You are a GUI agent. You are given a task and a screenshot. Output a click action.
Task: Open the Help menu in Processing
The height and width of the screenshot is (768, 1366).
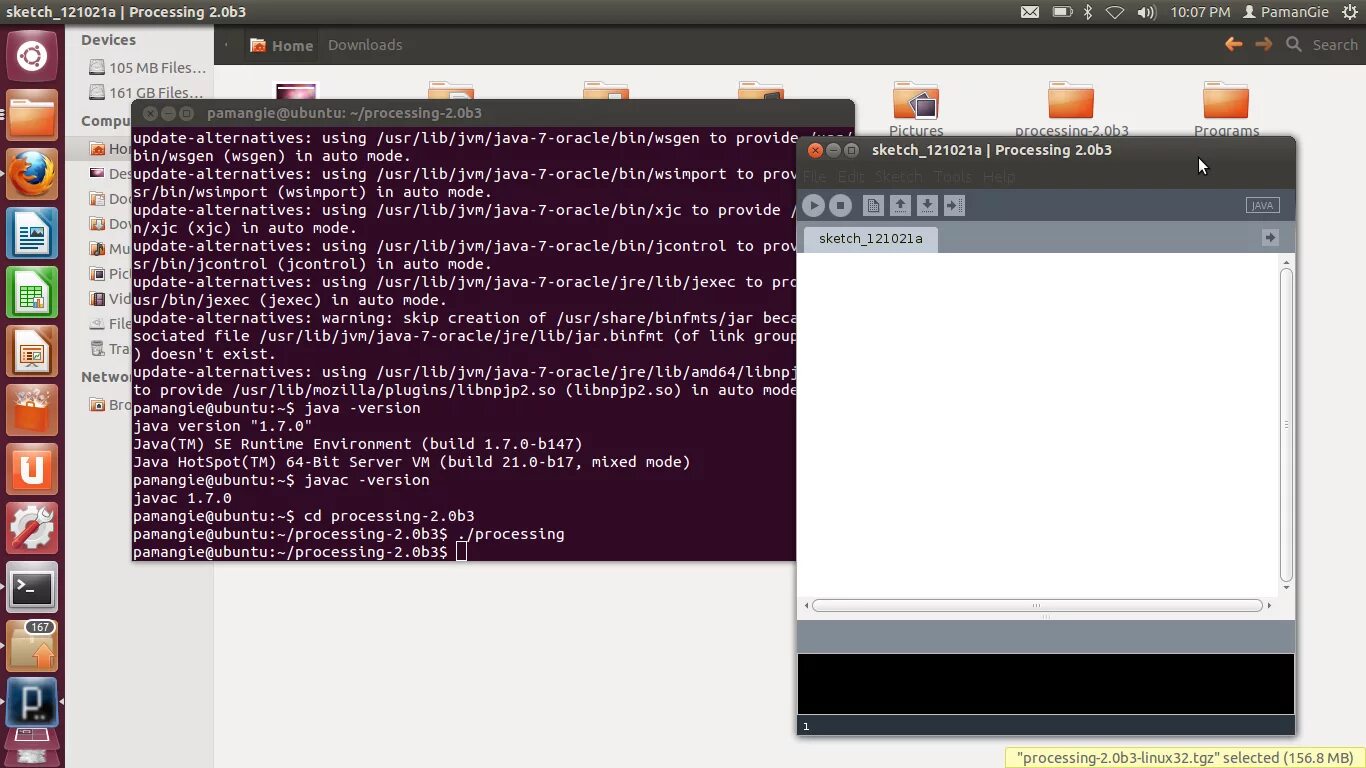[999, 176]
